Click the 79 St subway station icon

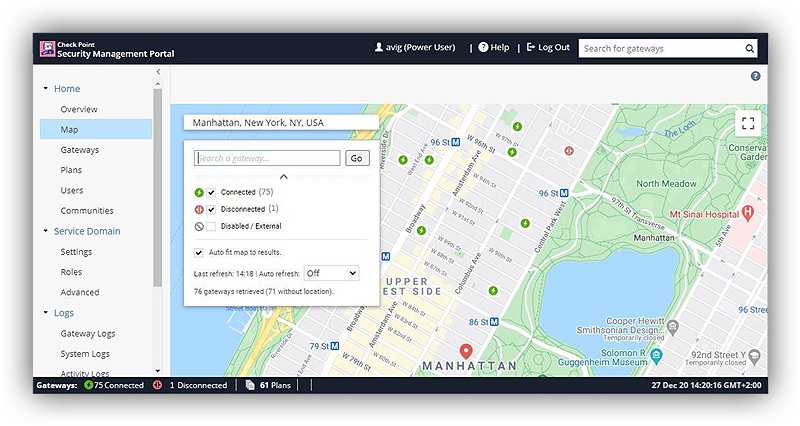pyautogui.click(x=335, y=346)
